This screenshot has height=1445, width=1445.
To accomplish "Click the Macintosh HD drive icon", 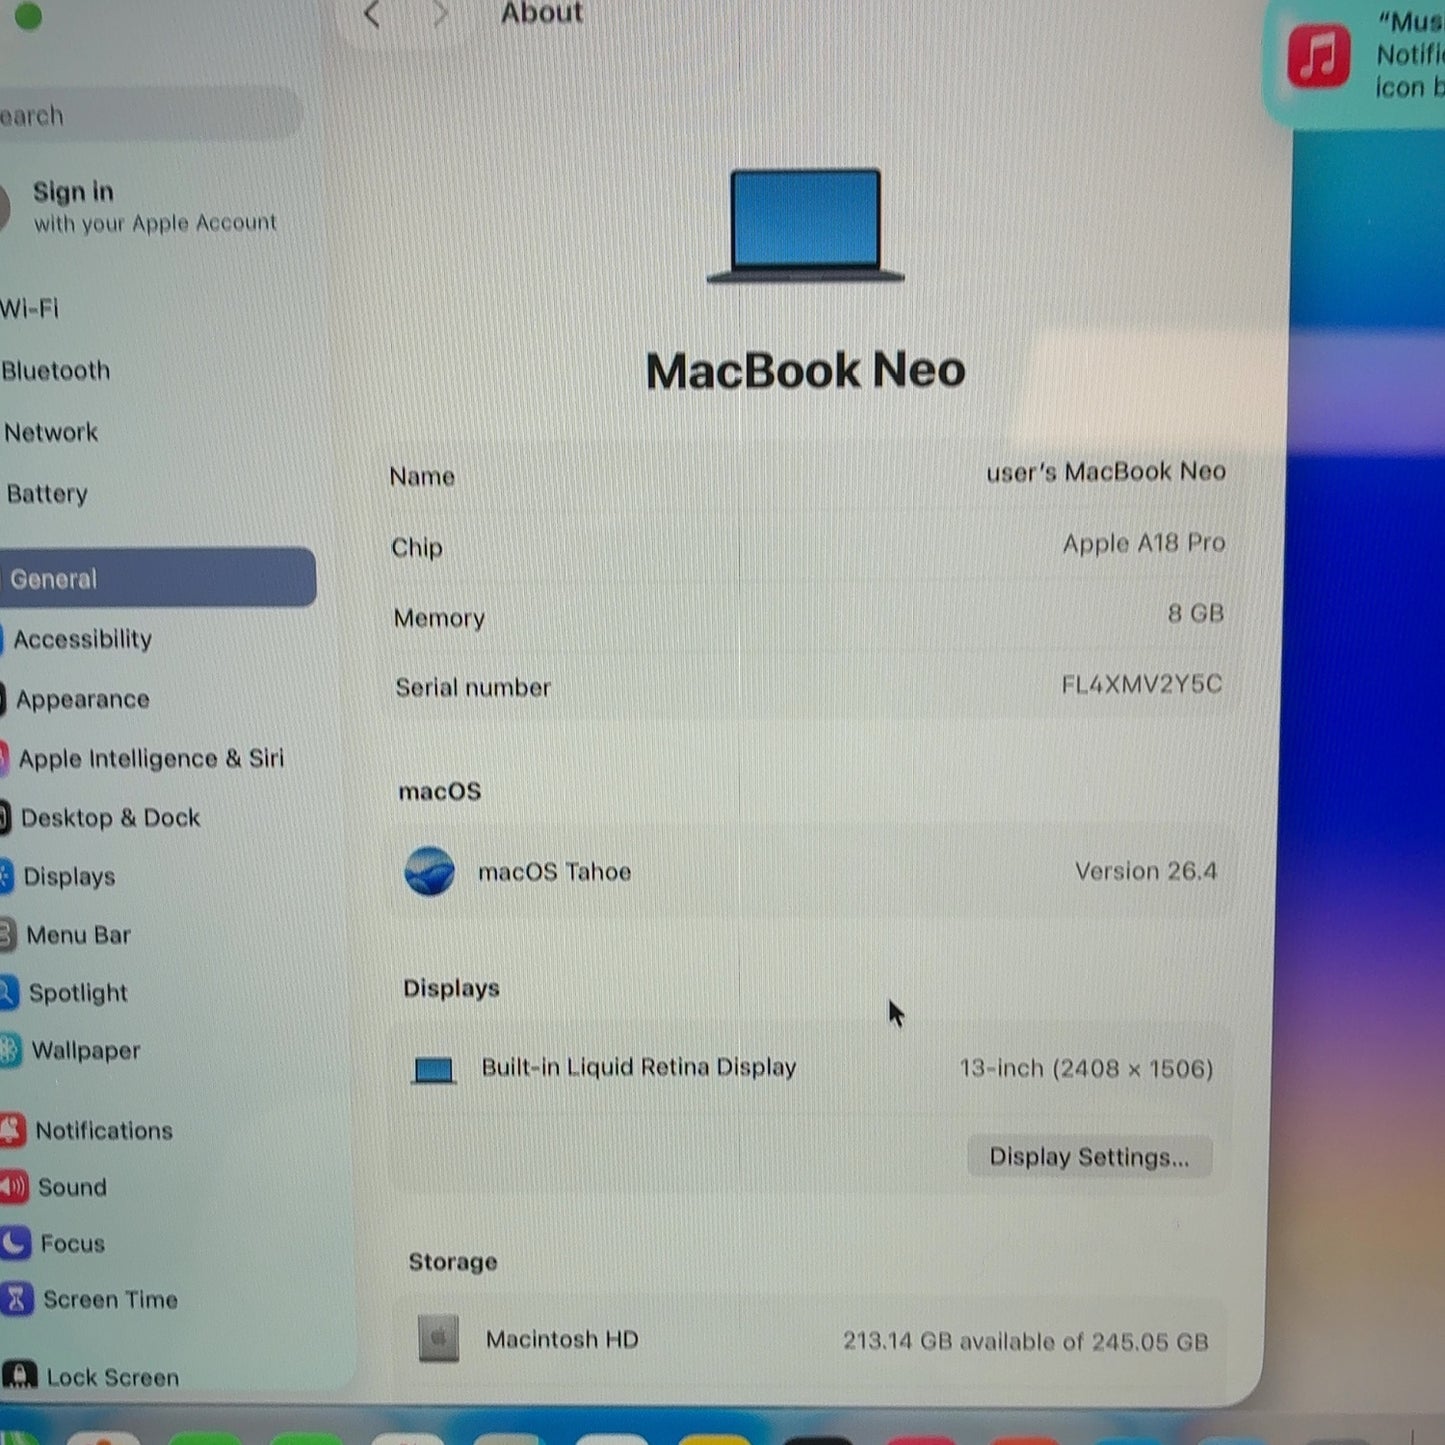I will pos(439,1338).
